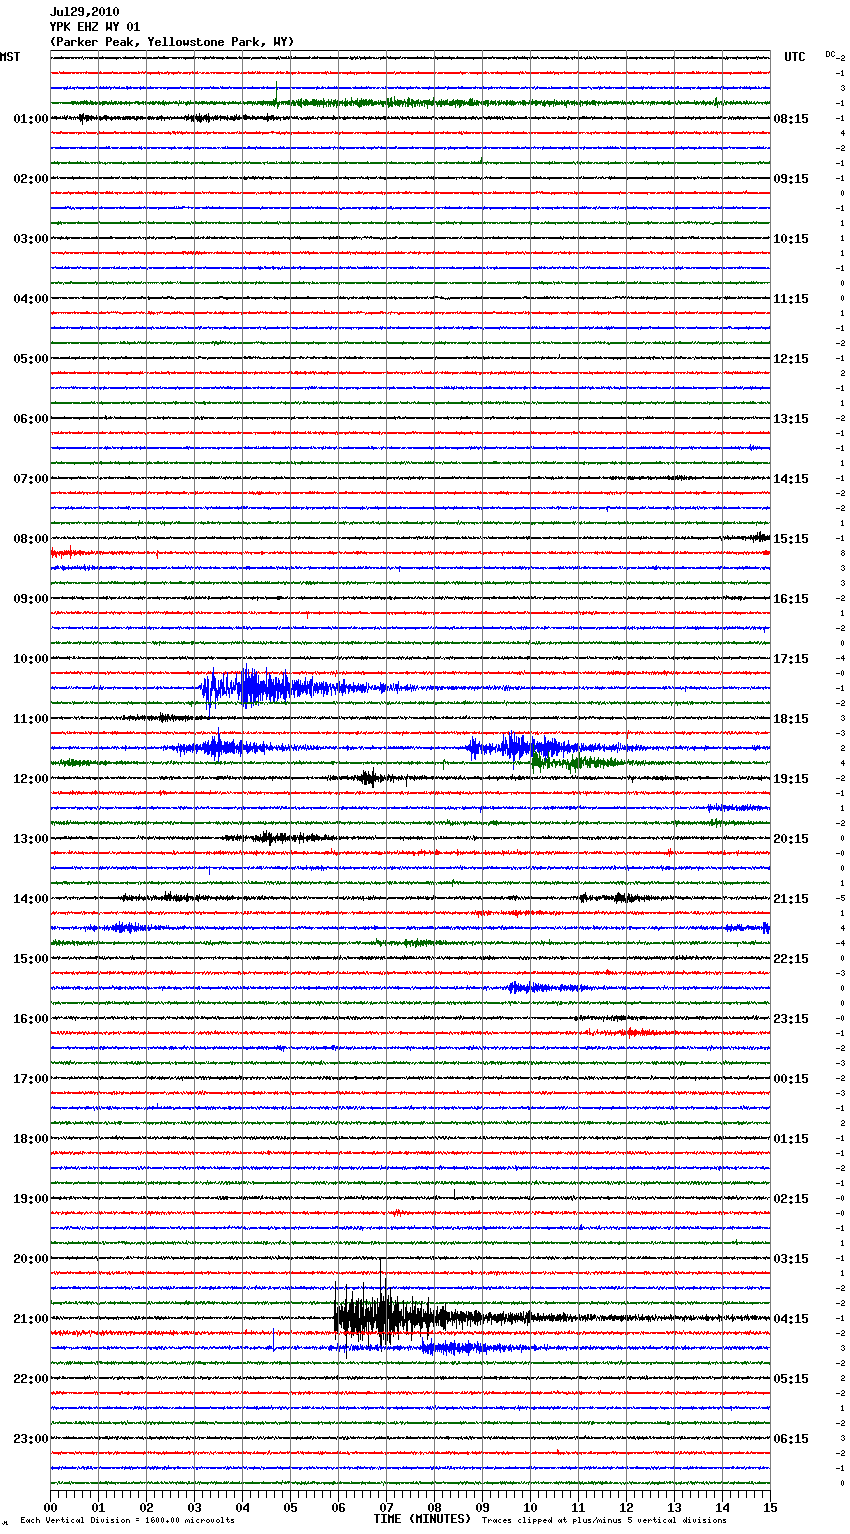
Task: Select the 01:00 MST time label
Action: tap(31, 119)
